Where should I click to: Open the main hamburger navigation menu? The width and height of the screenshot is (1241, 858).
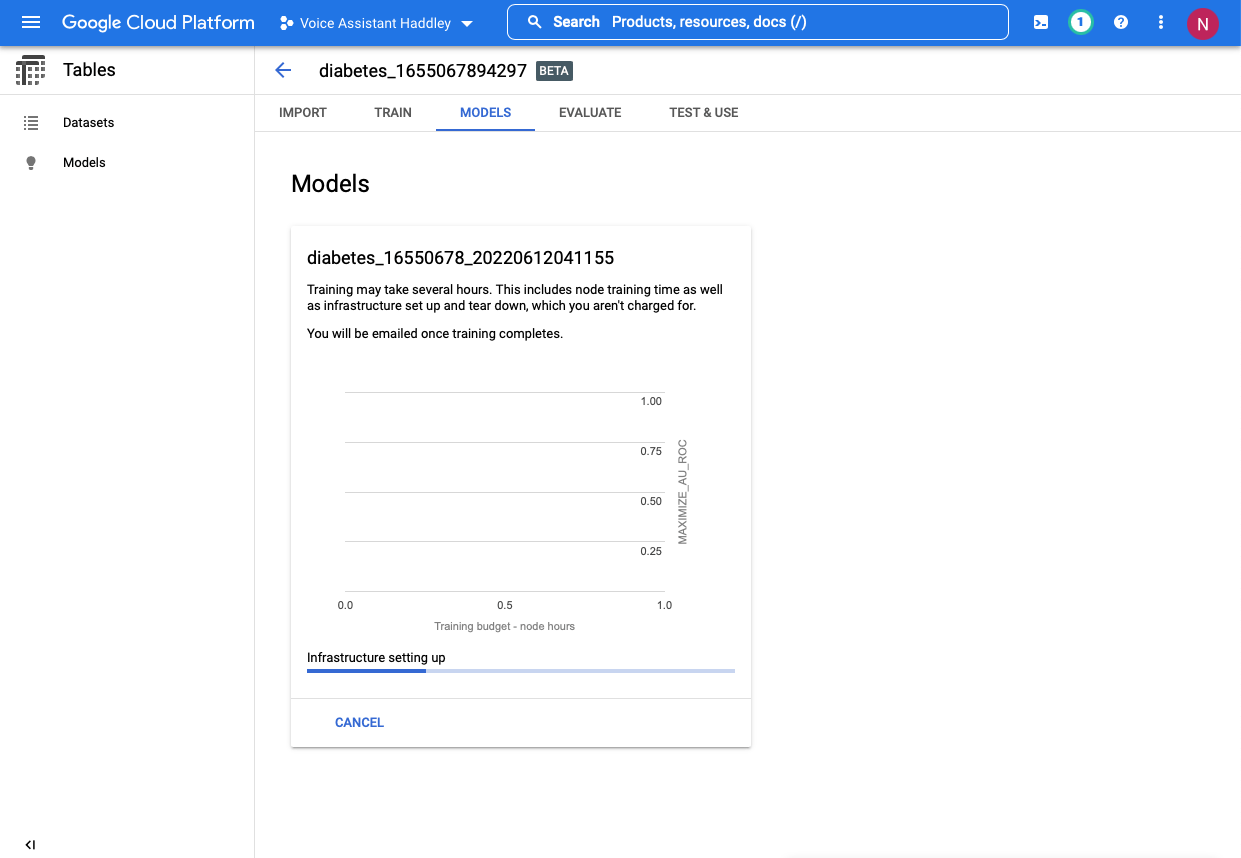[x=31, y=22]
